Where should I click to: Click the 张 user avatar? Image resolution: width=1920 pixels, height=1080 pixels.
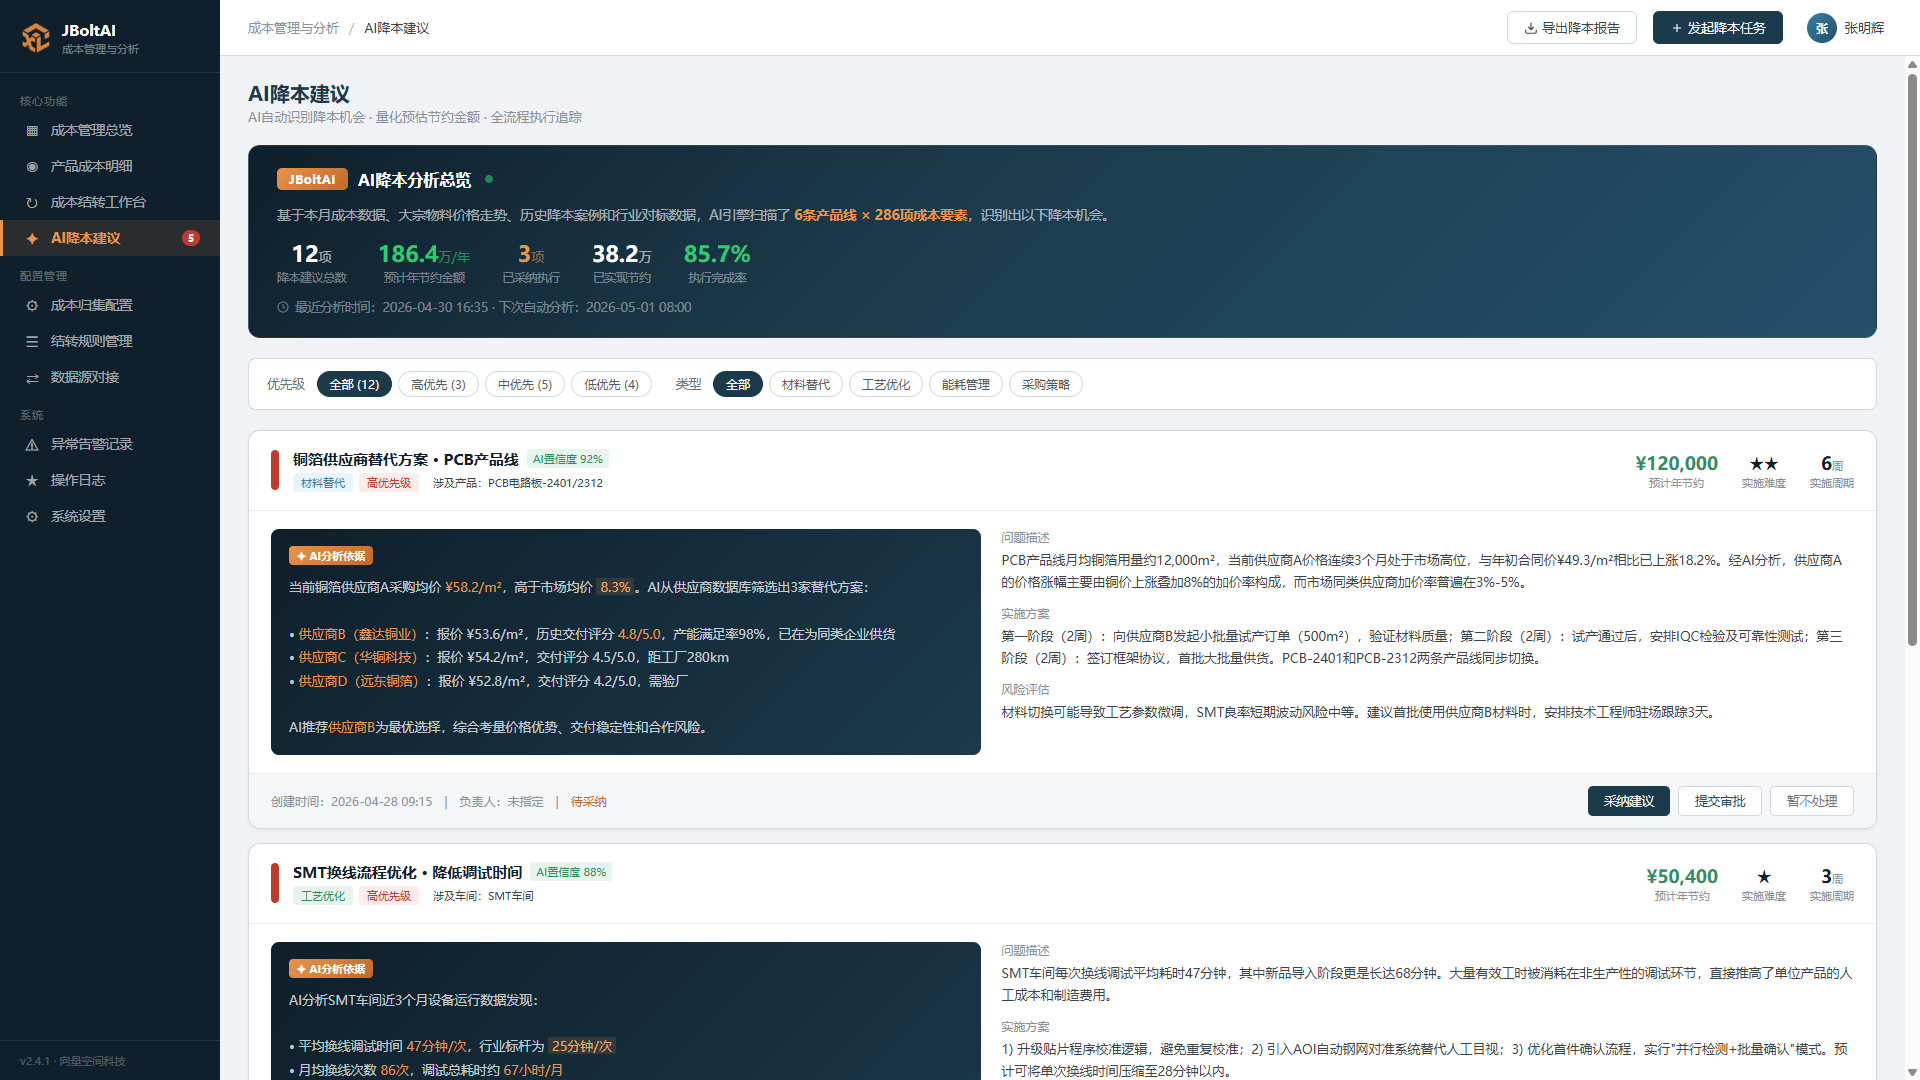(x=1821, y=28)
